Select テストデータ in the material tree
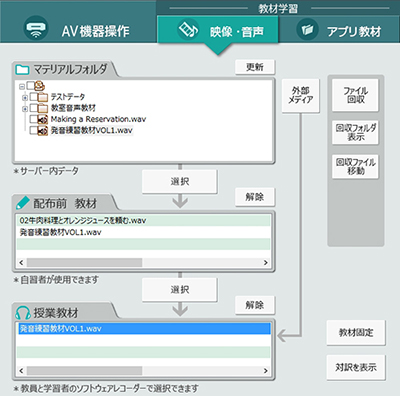The width and height of the screenshot is (400, 396). click(68, 97)
